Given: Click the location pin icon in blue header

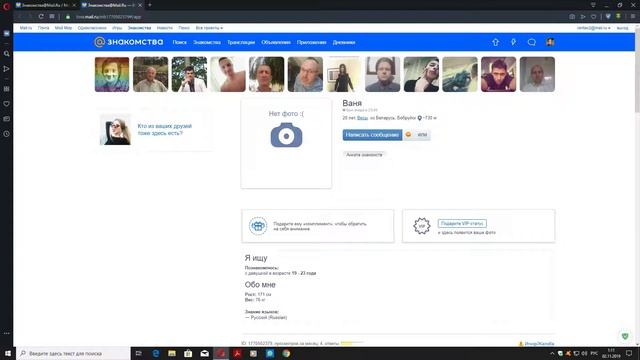Looking at the screenshot, I should (513, 42).
